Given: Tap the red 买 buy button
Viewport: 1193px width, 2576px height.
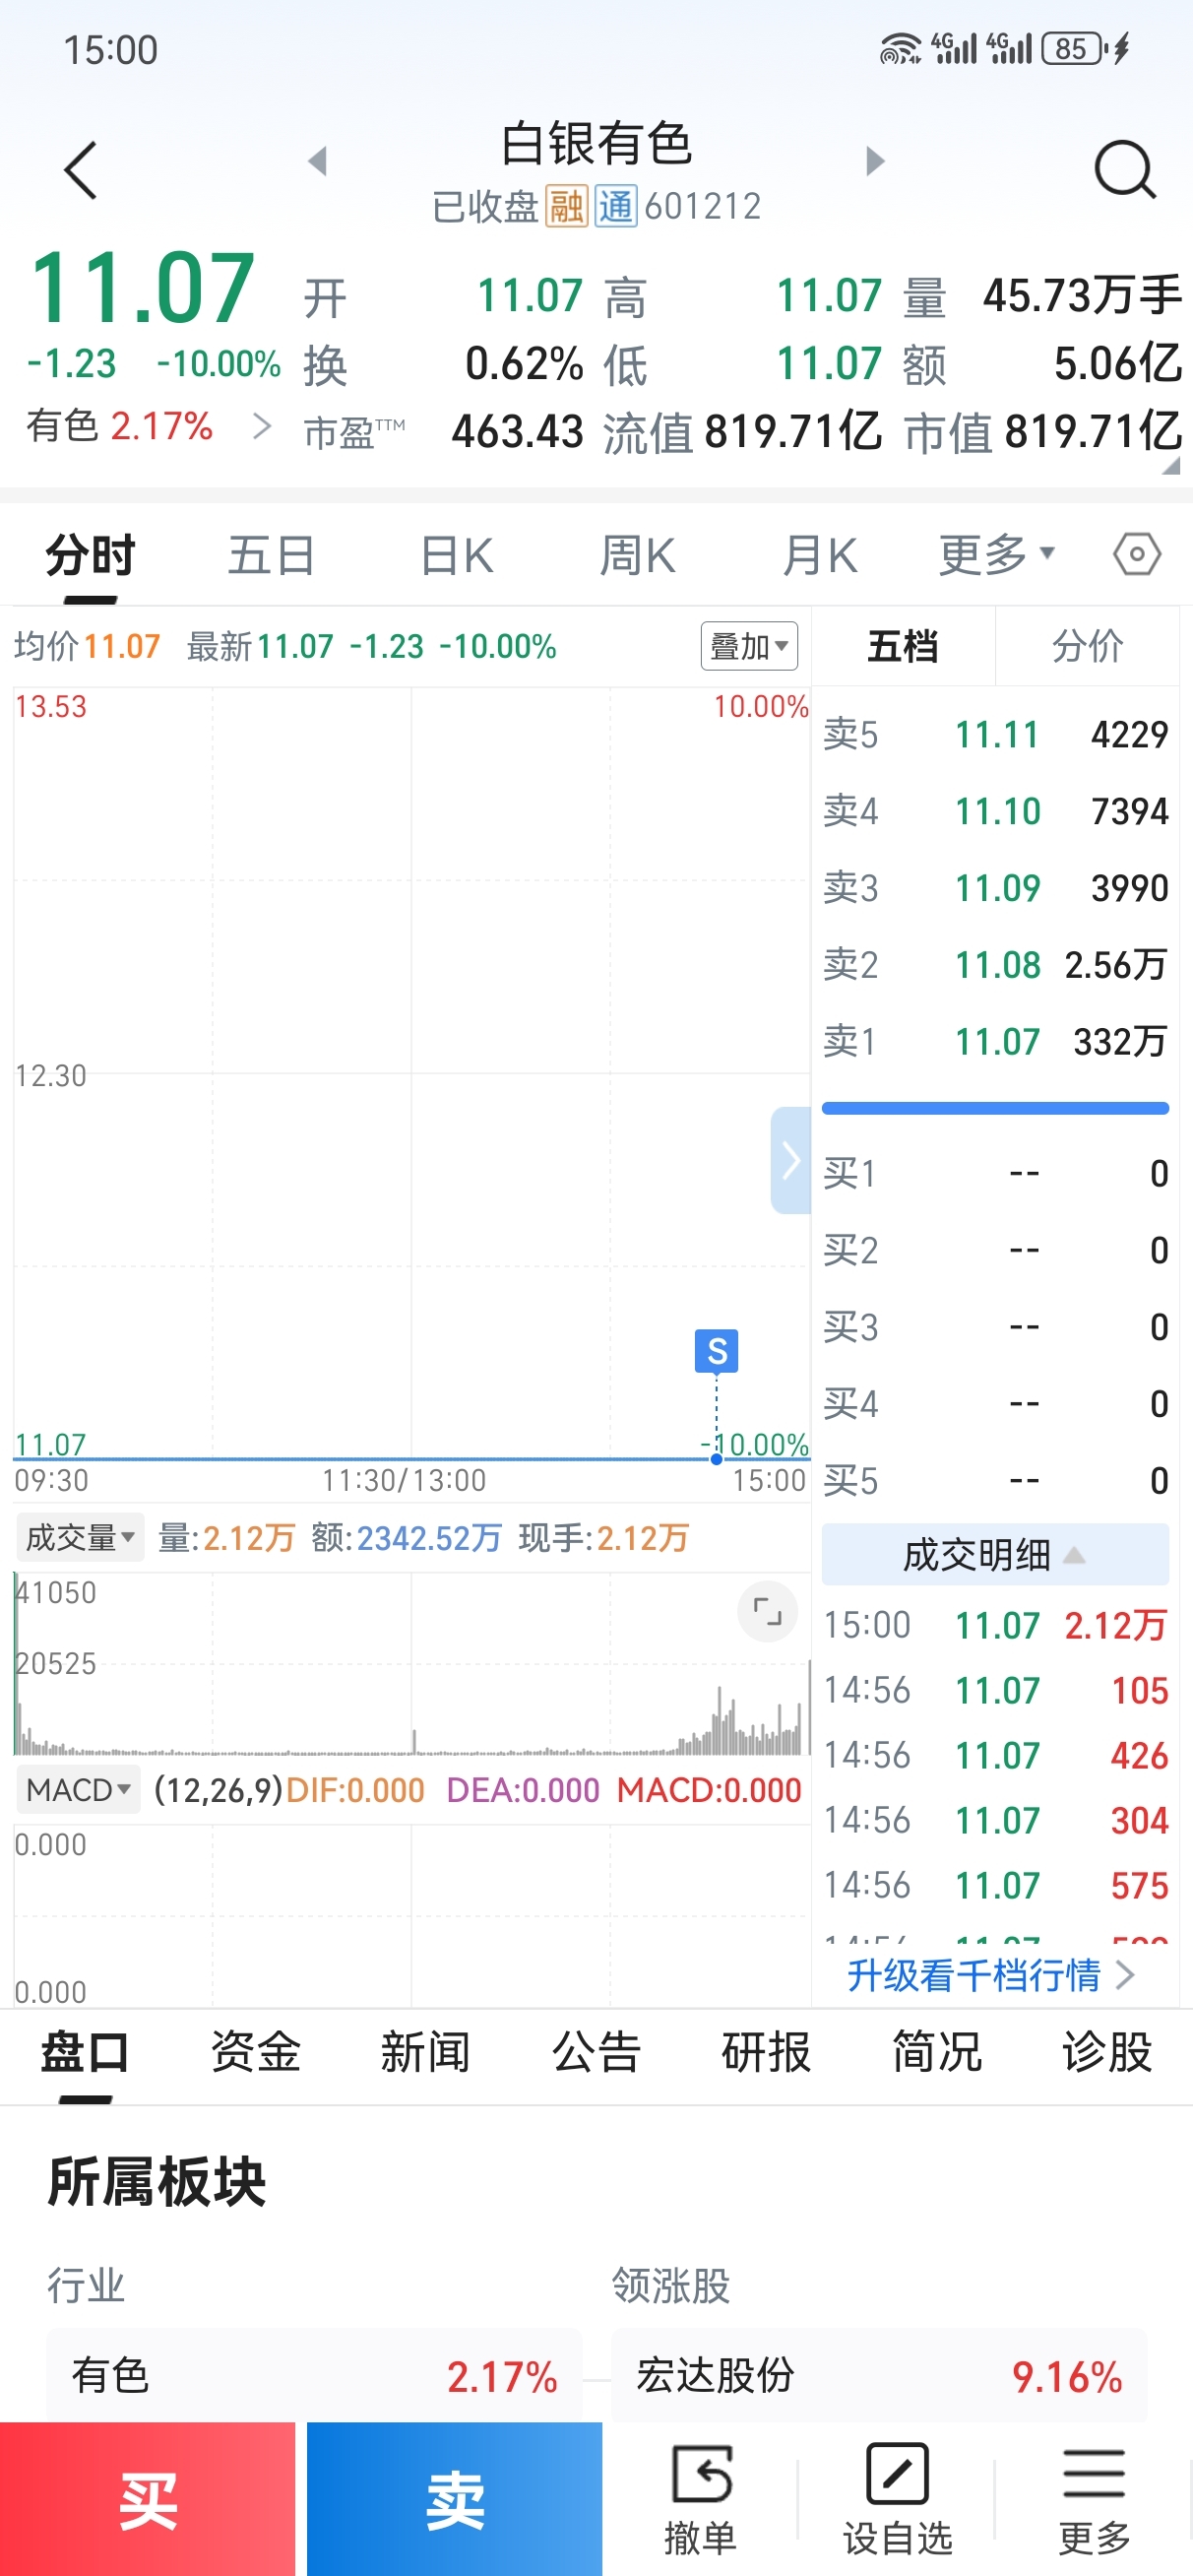Looking at the screenshot, I should click(x=148, y=2499).
